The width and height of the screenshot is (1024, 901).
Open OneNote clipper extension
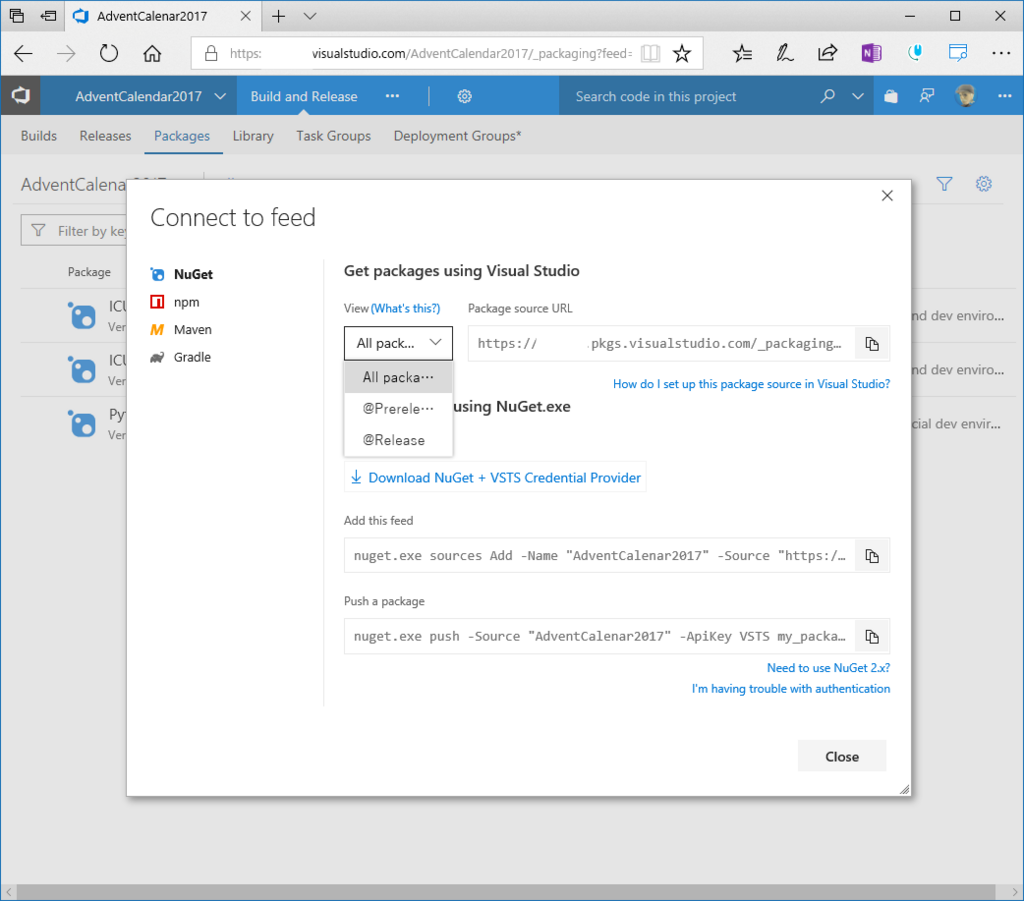(x=871, y=53)
